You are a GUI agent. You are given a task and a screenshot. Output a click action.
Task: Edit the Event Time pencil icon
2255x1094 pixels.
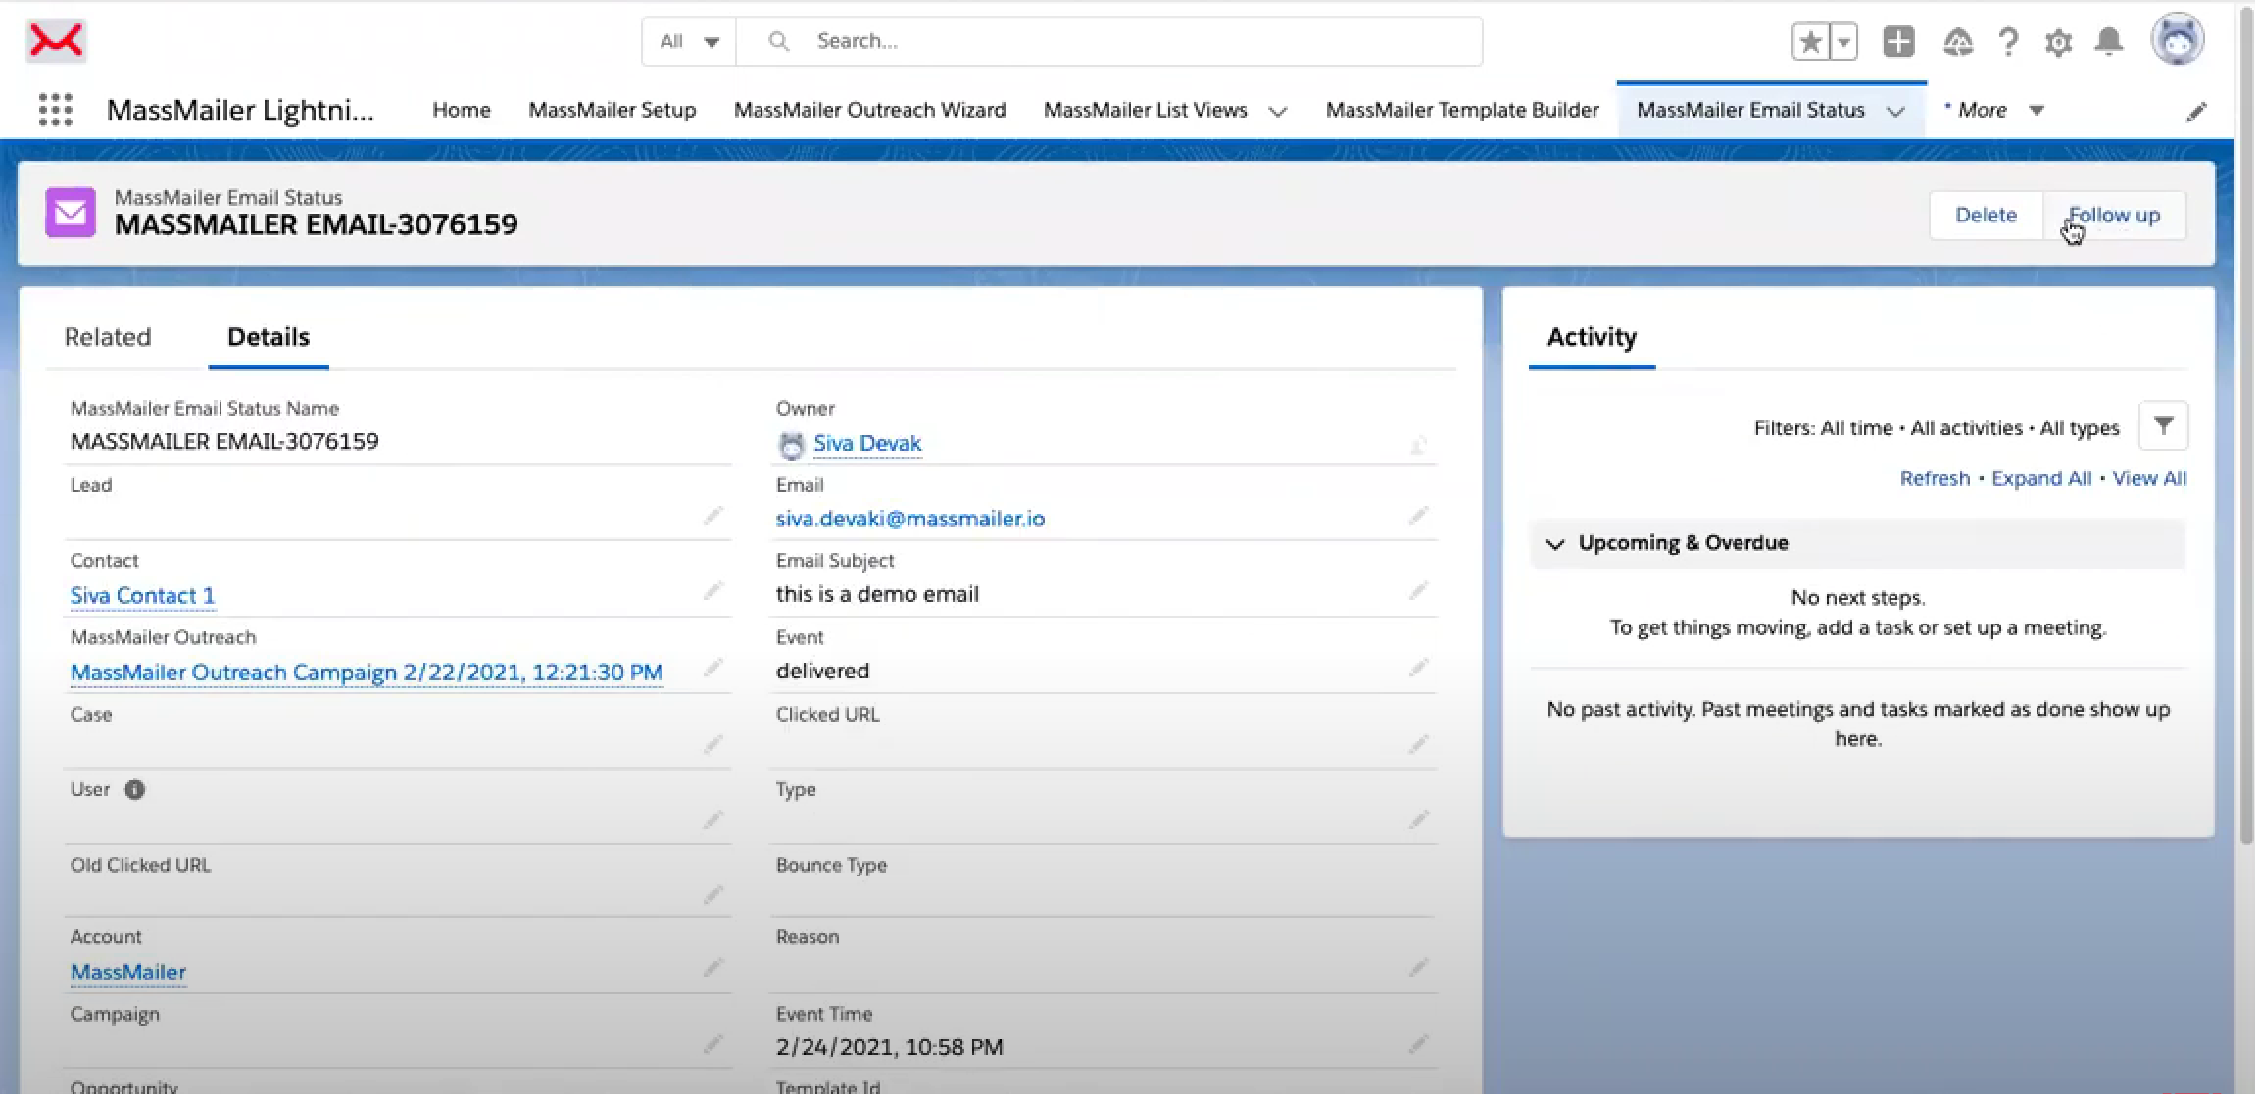click(1418, 1044)
